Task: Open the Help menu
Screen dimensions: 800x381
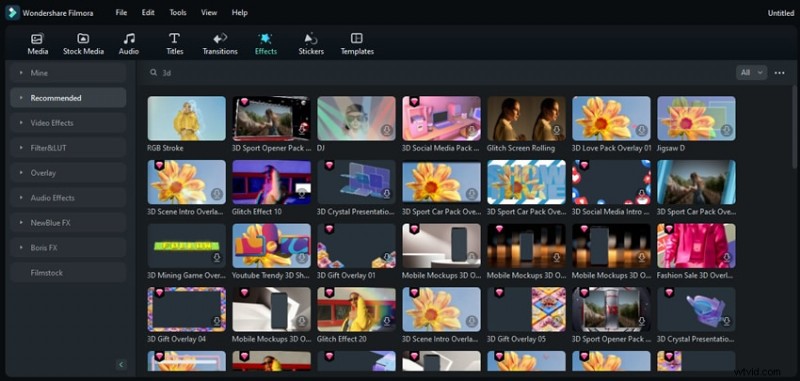Action: pyautogui.click(x=239, y=13)
